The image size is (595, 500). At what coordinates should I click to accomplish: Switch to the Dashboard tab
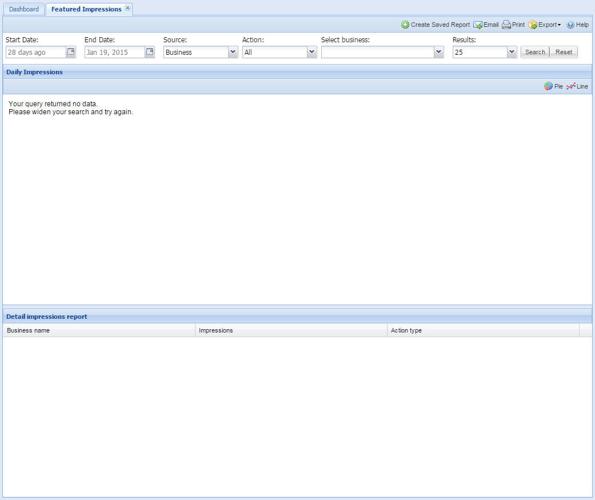[x=24, y=9]
